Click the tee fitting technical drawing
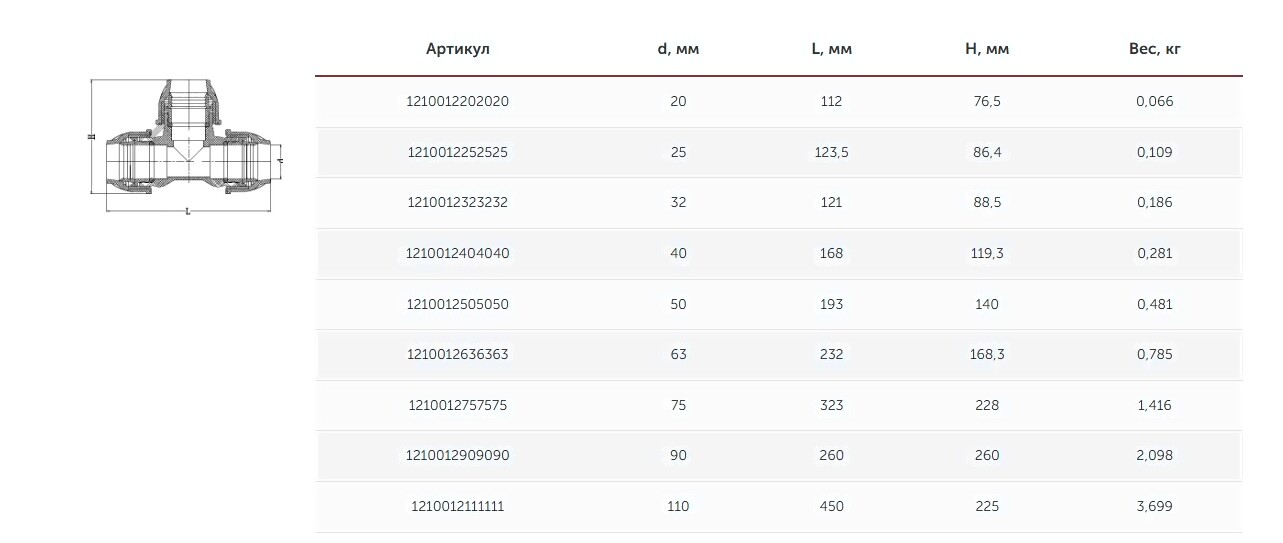The height and width of the screenshot is (543, 1283). point(188,146)
